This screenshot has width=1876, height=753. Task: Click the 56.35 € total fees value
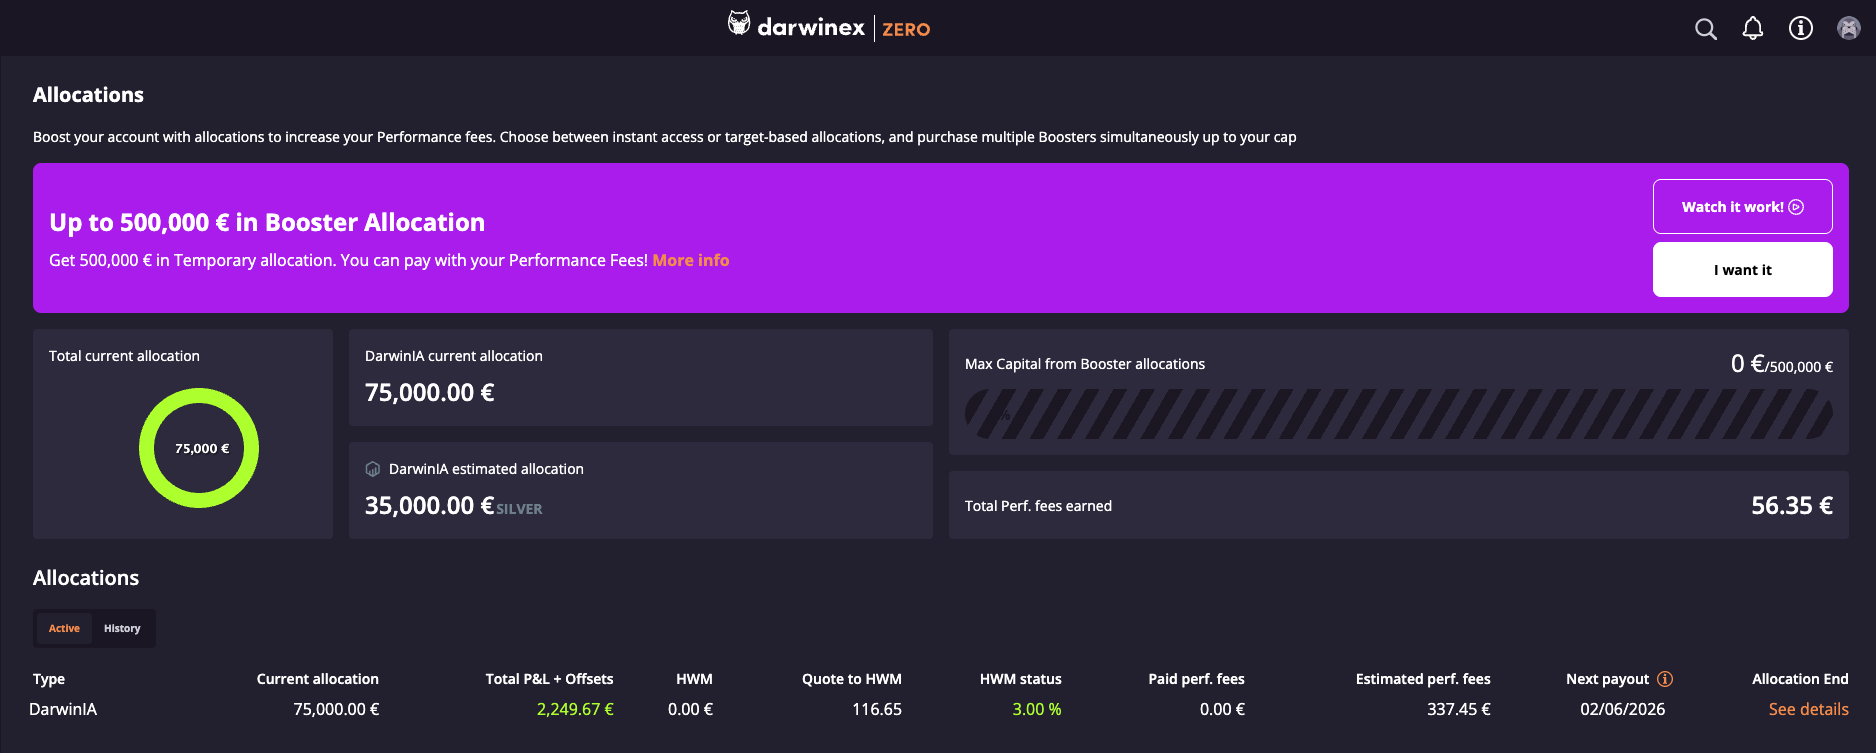pos(1792,506)
